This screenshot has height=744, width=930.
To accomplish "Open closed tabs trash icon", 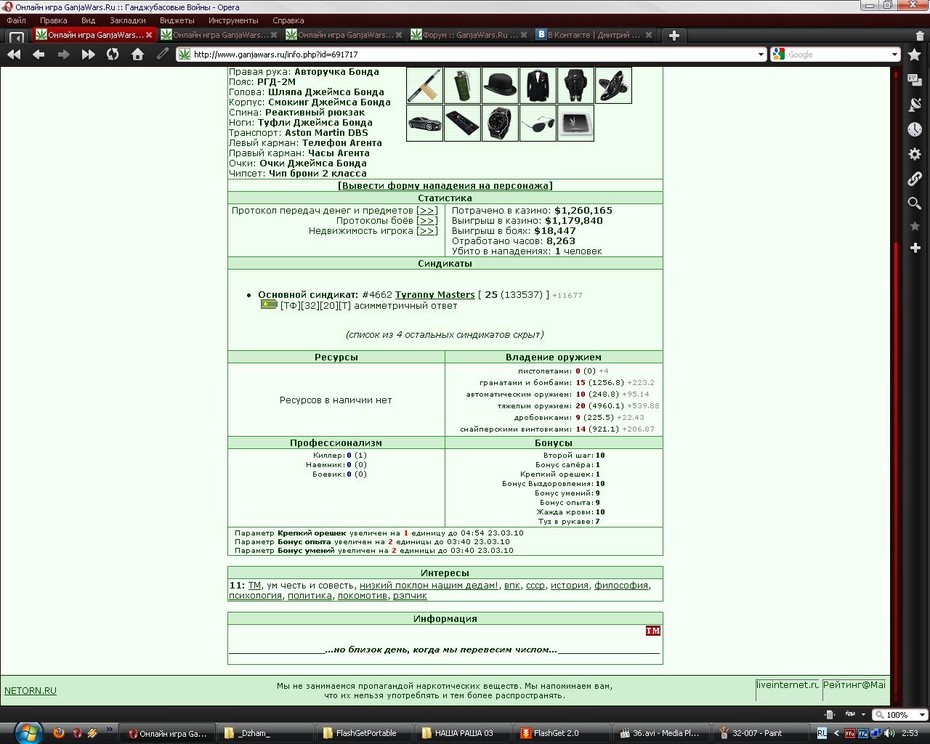I will pos(920,36).
